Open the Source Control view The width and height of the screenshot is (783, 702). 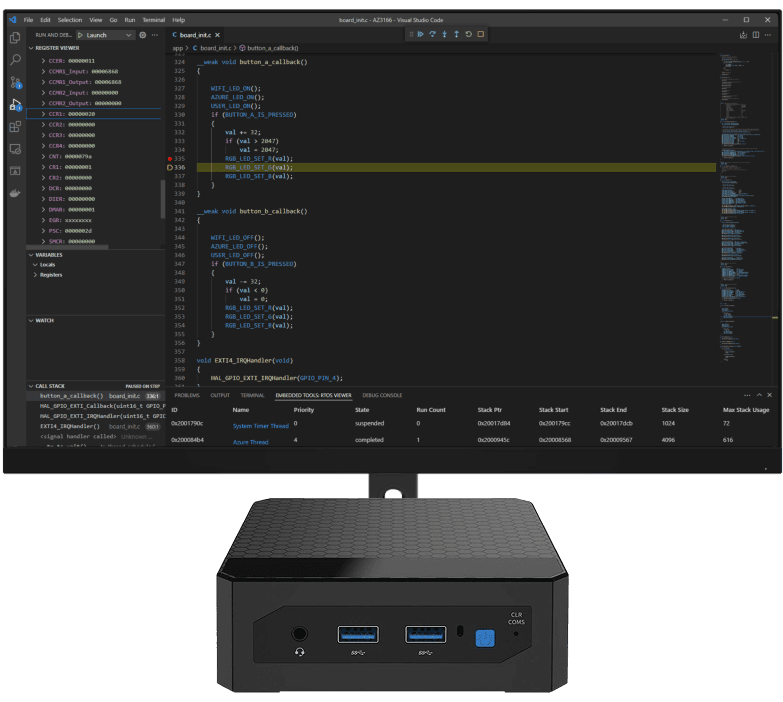pos(15,82)
